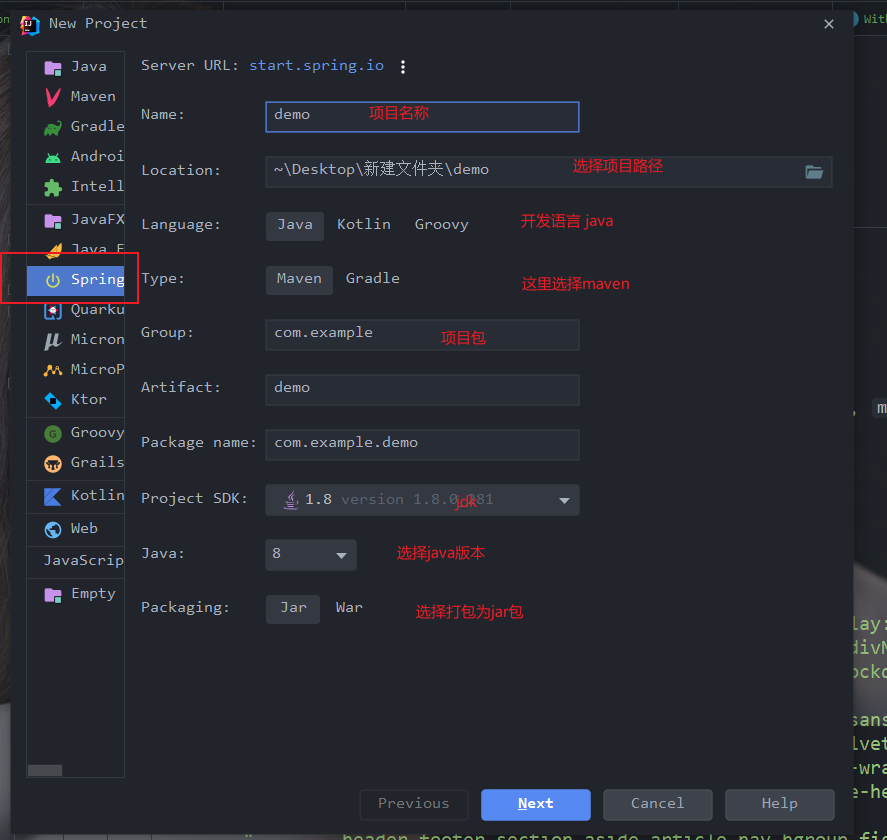887x840 pixels.
Task: Cancel the New Project dialog
Action: pyautogui.click(x=657, y=804)
